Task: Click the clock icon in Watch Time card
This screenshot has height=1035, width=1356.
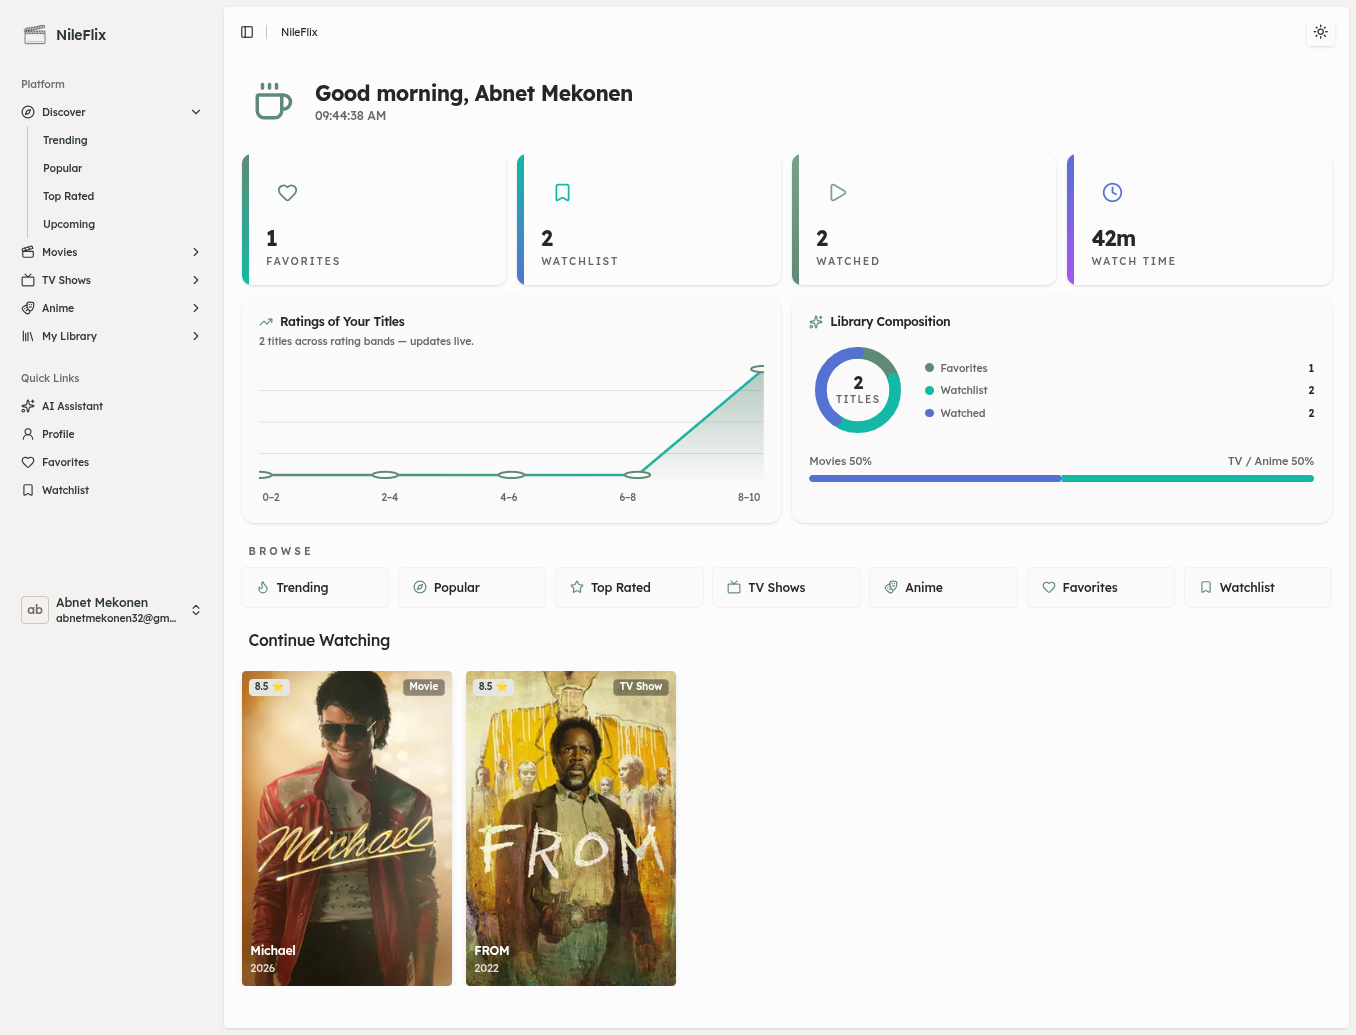Action: [1113, 192]
